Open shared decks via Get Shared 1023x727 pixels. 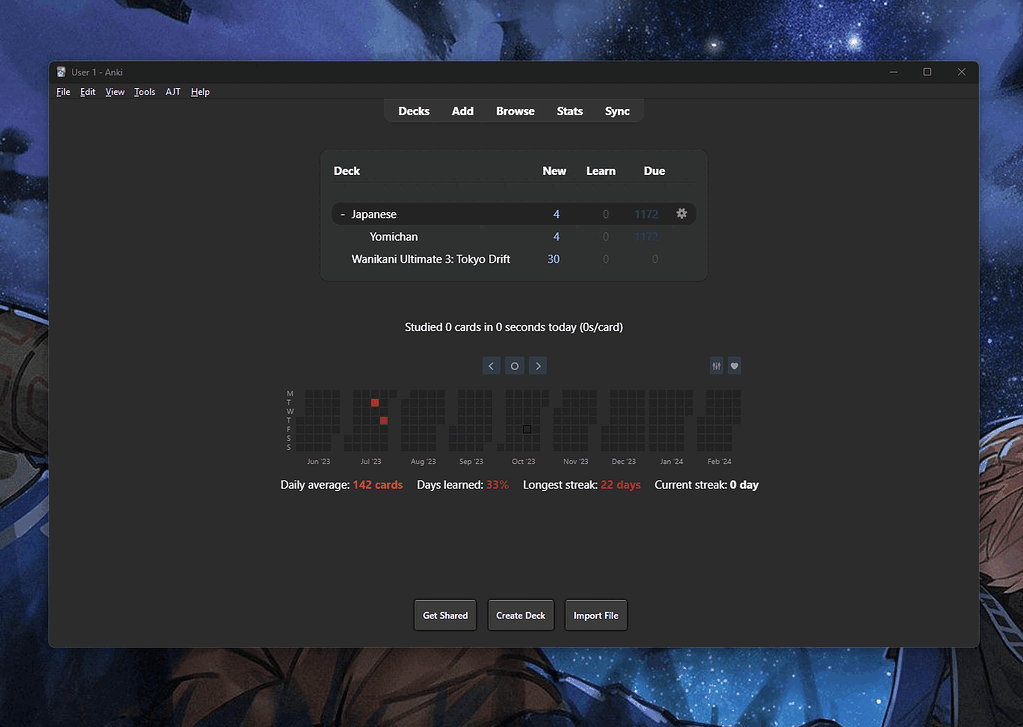click(x=444, y=615)
